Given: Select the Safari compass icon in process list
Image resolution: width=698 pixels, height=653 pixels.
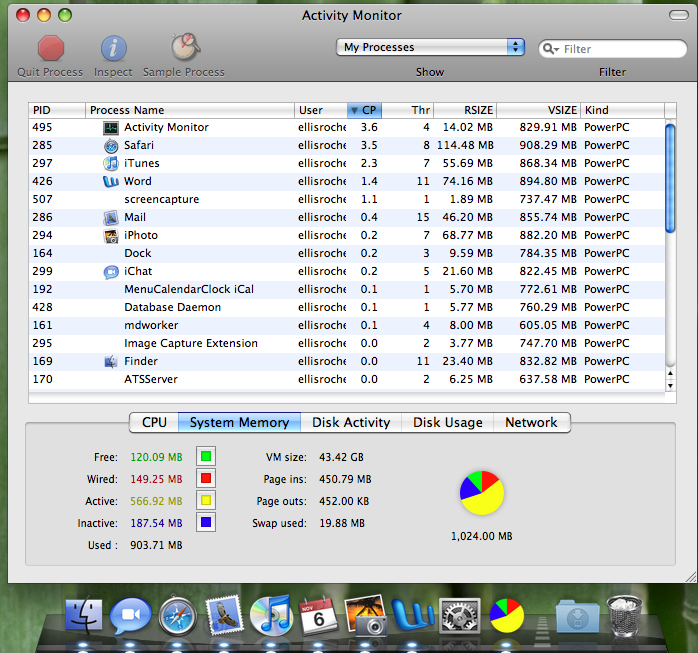Looking at the screenshot, I should 111,146.
